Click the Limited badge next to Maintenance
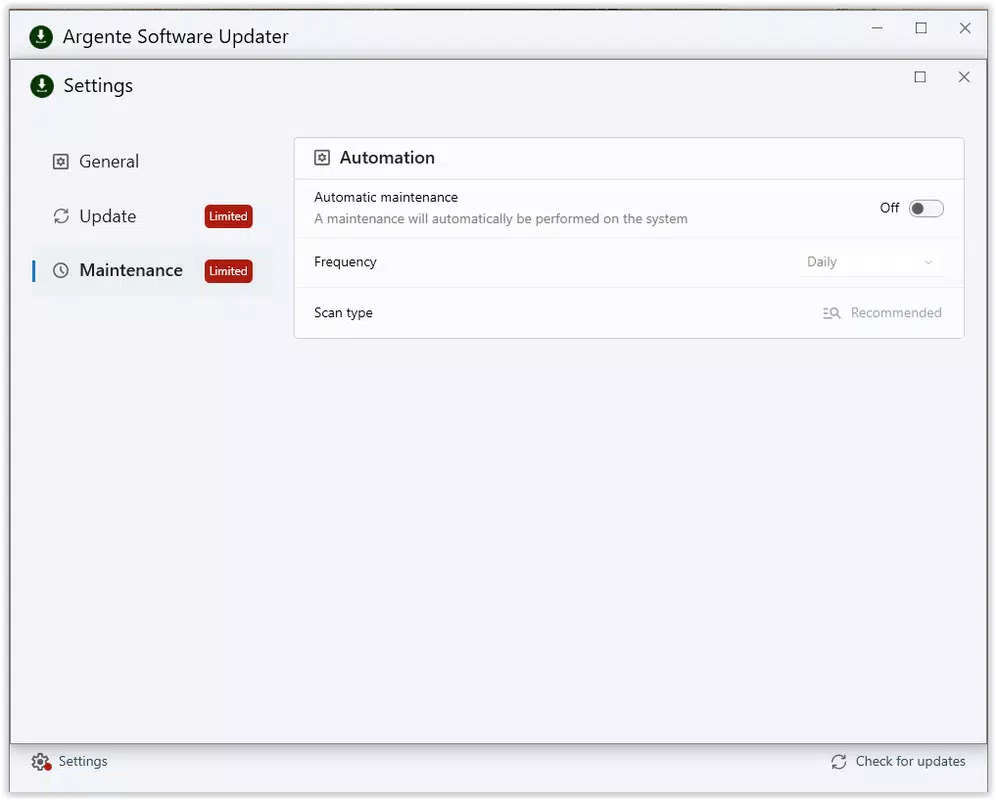The image size is (996, 800). [228, 271]
